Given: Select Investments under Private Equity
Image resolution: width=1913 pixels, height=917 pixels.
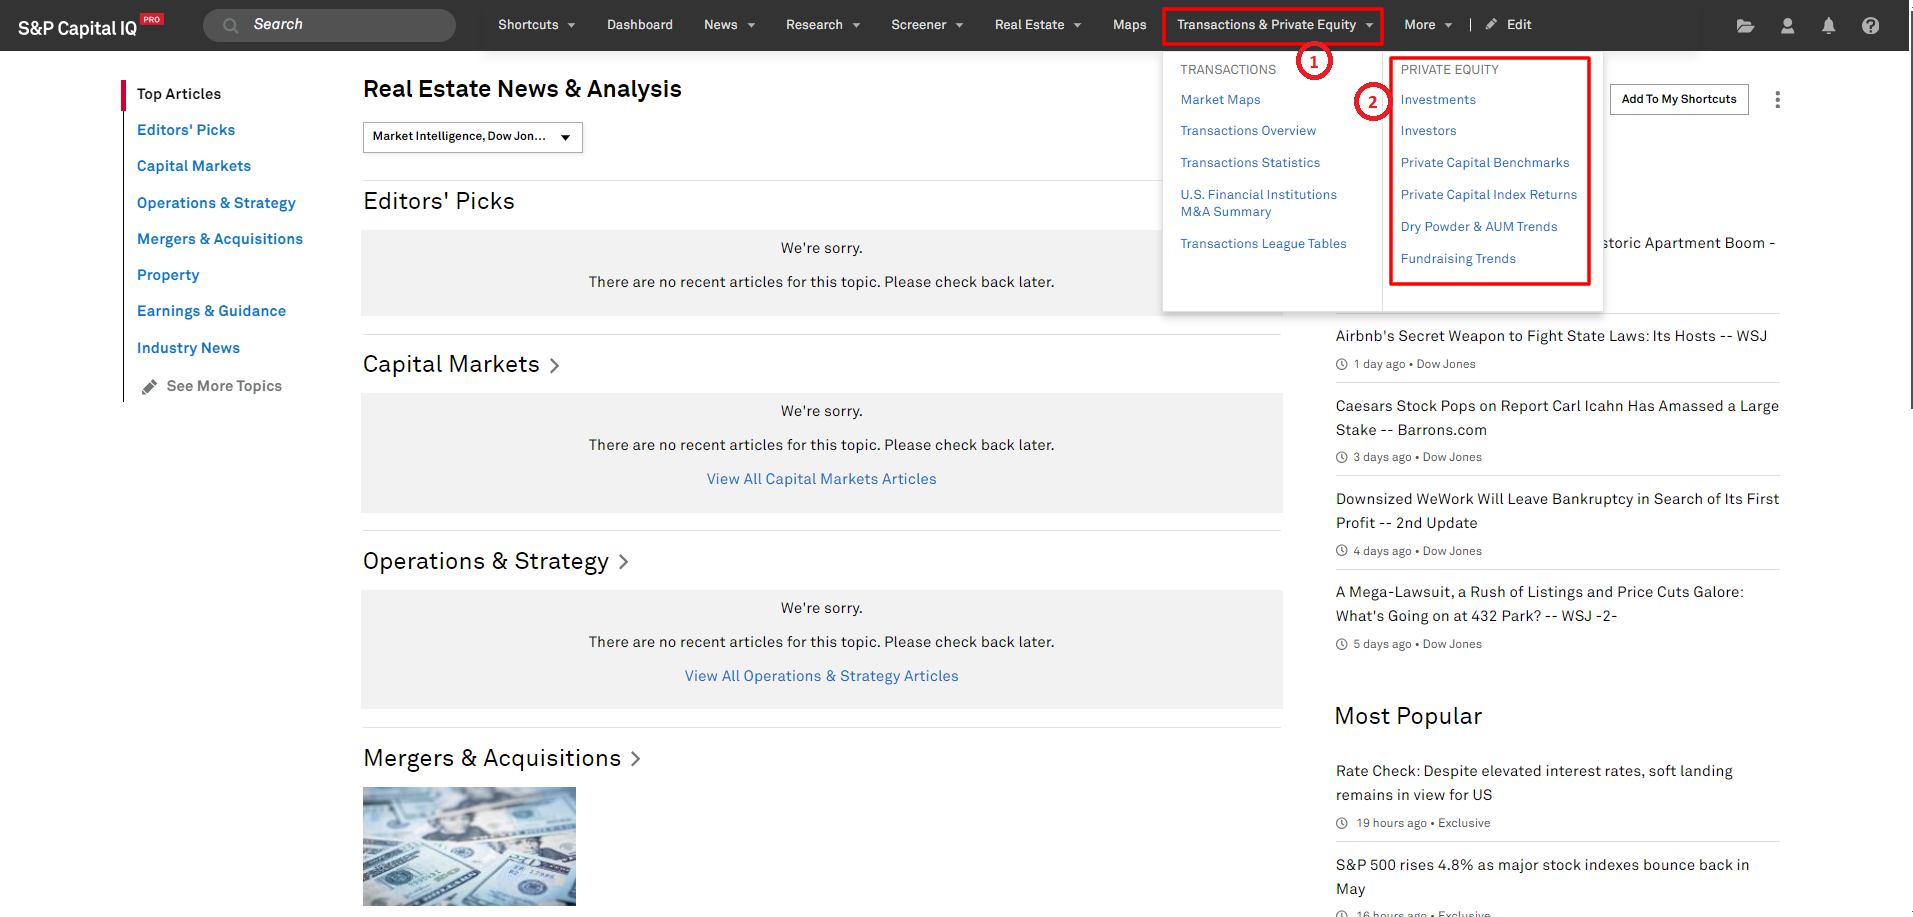Looking at the screenshot, I should coord(1438,100).
